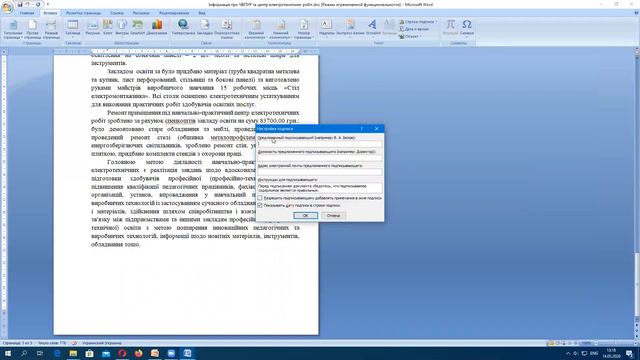Screen dimensions: 640x360
Task: Click the Redo icon in quick access toolbar
Action: pyautogui.click(x=38, y=4)
